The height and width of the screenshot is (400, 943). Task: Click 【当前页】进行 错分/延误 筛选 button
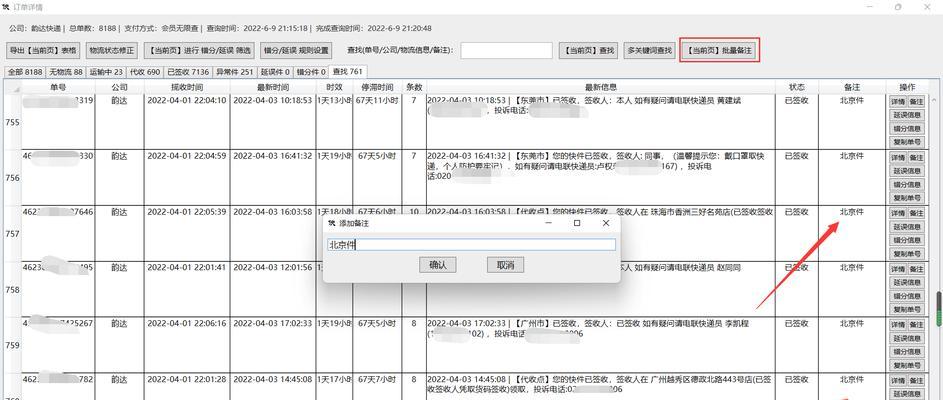point(200,51)
